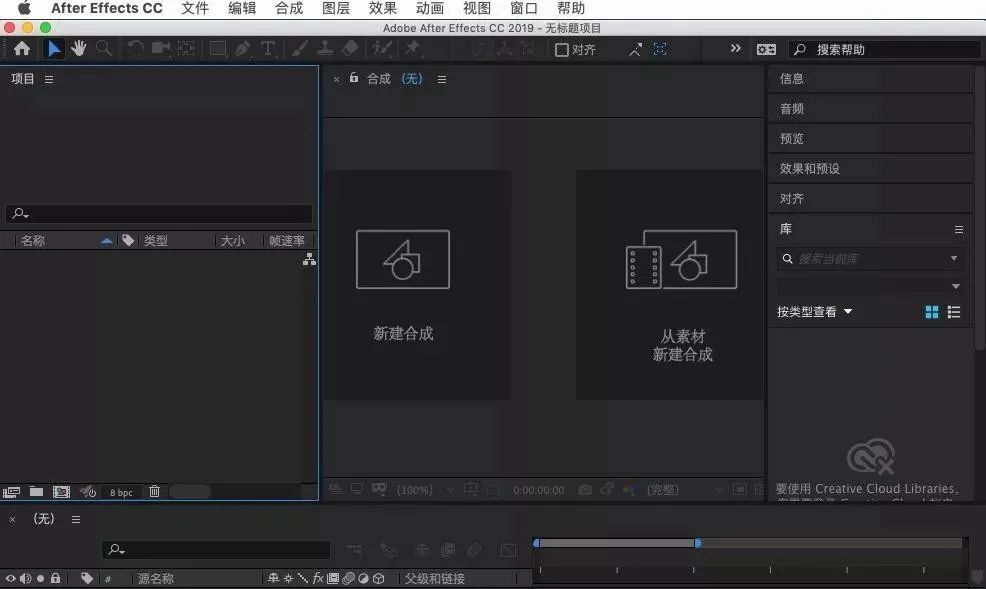Click the 从素材新建合成 tile

click(669, 285)
